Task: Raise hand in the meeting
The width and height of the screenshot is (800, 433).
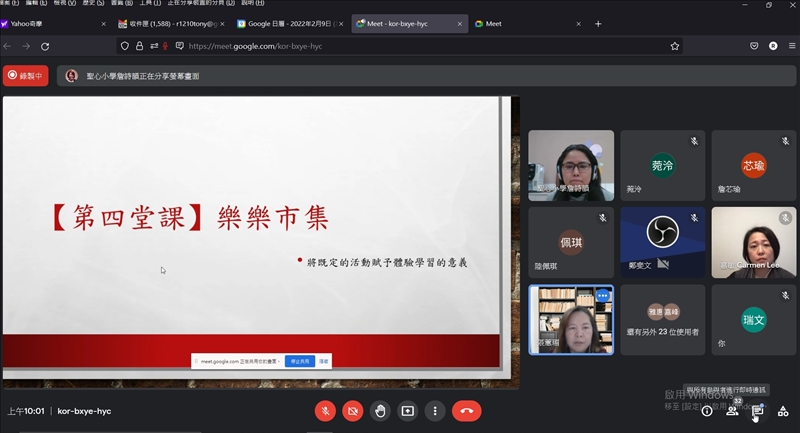Action: coord(380,410)
